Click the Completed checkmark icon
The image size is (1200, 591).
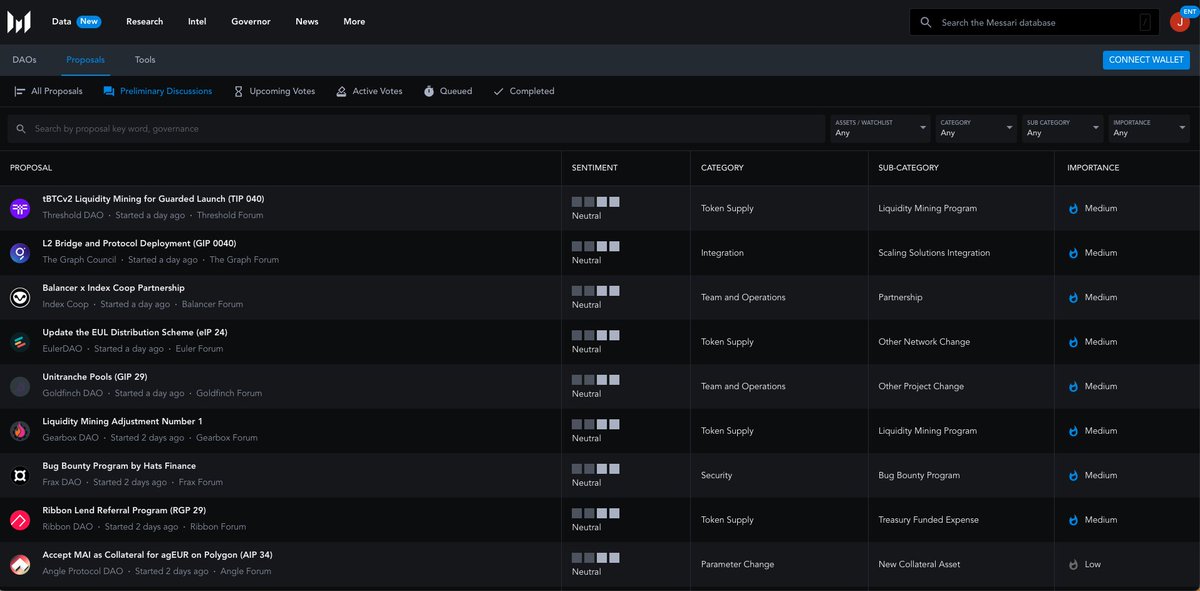click(x=498, y=91)
